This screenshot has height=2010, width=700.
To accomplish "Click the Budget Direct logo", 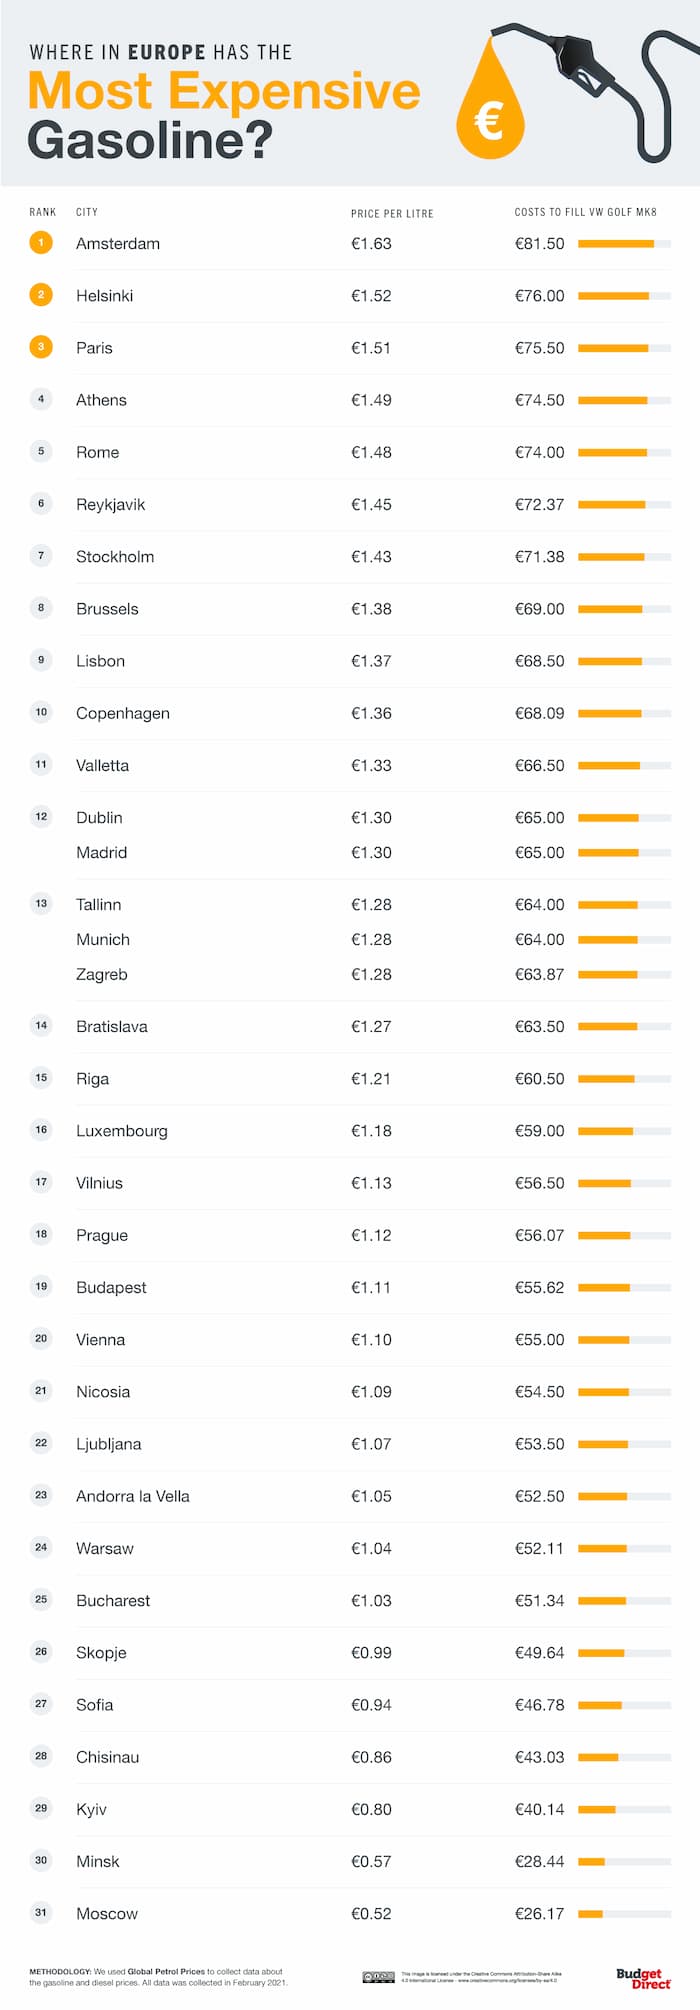I will point(642,1977).
